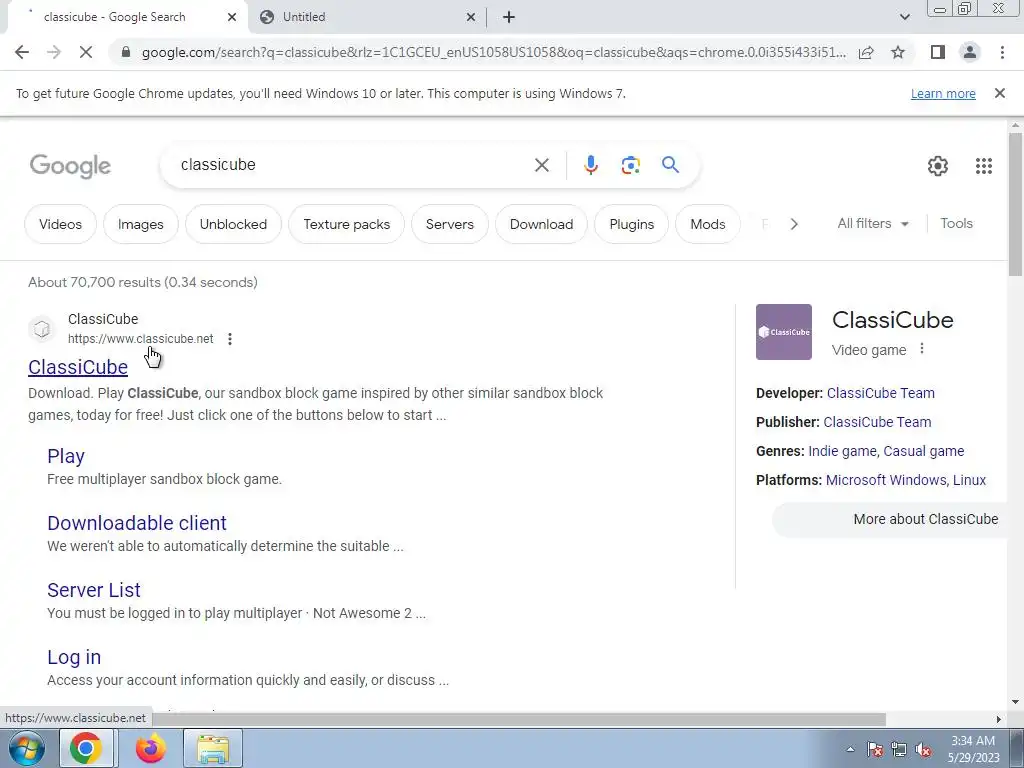This screenshot has width=1024, height=768.
Task: Open the ClassiCube result title link
Action: pyautogui.click(x=78, y=367)
